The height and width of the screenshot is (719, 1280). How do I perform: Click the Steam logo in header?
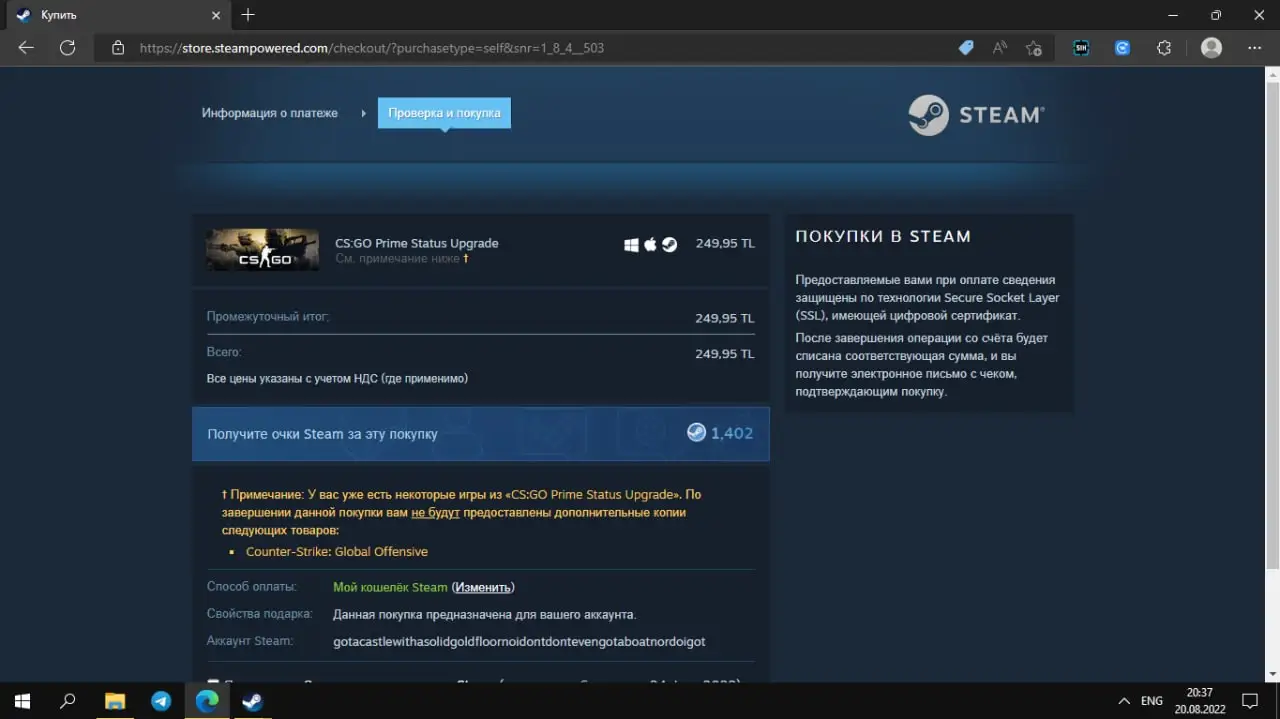click(976, 115)
